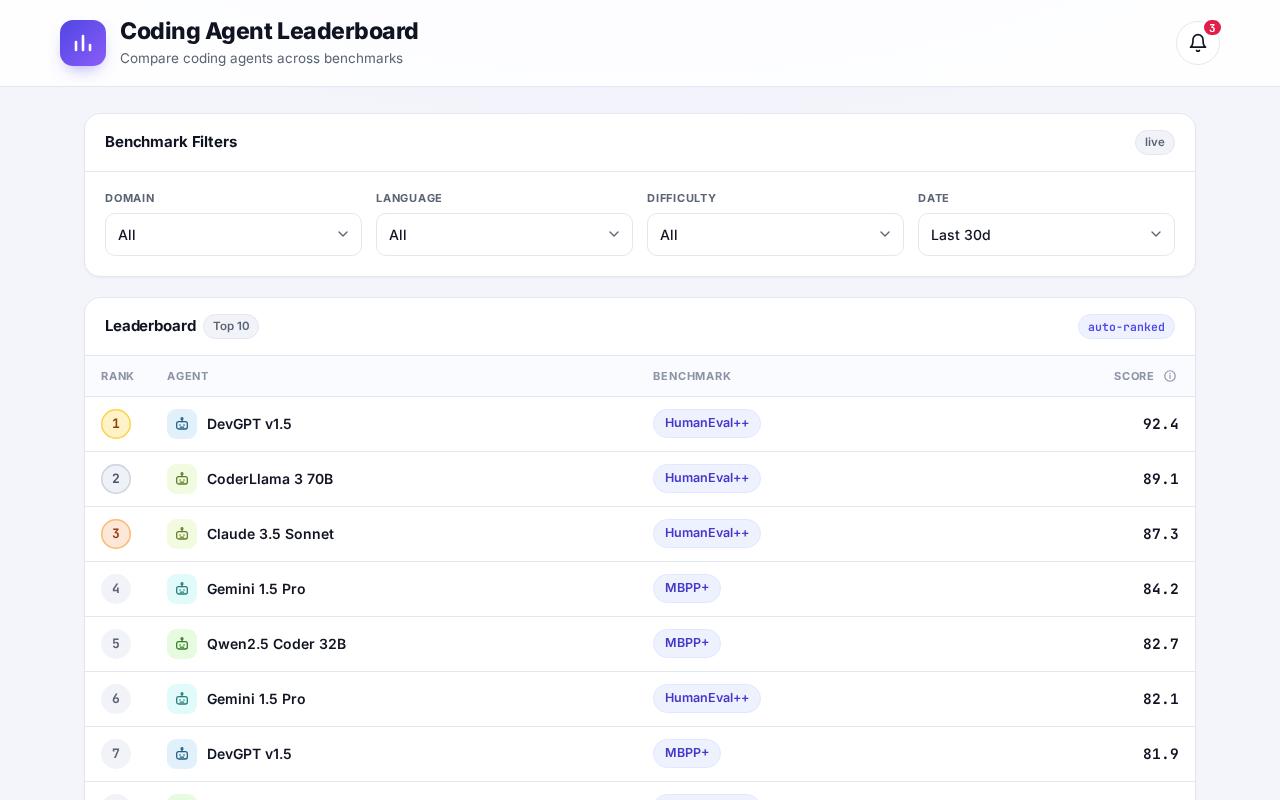Click the rank 7 badge
Image resolution: width=1280 pixels, height=800 pixels.
tap(116, 754)
